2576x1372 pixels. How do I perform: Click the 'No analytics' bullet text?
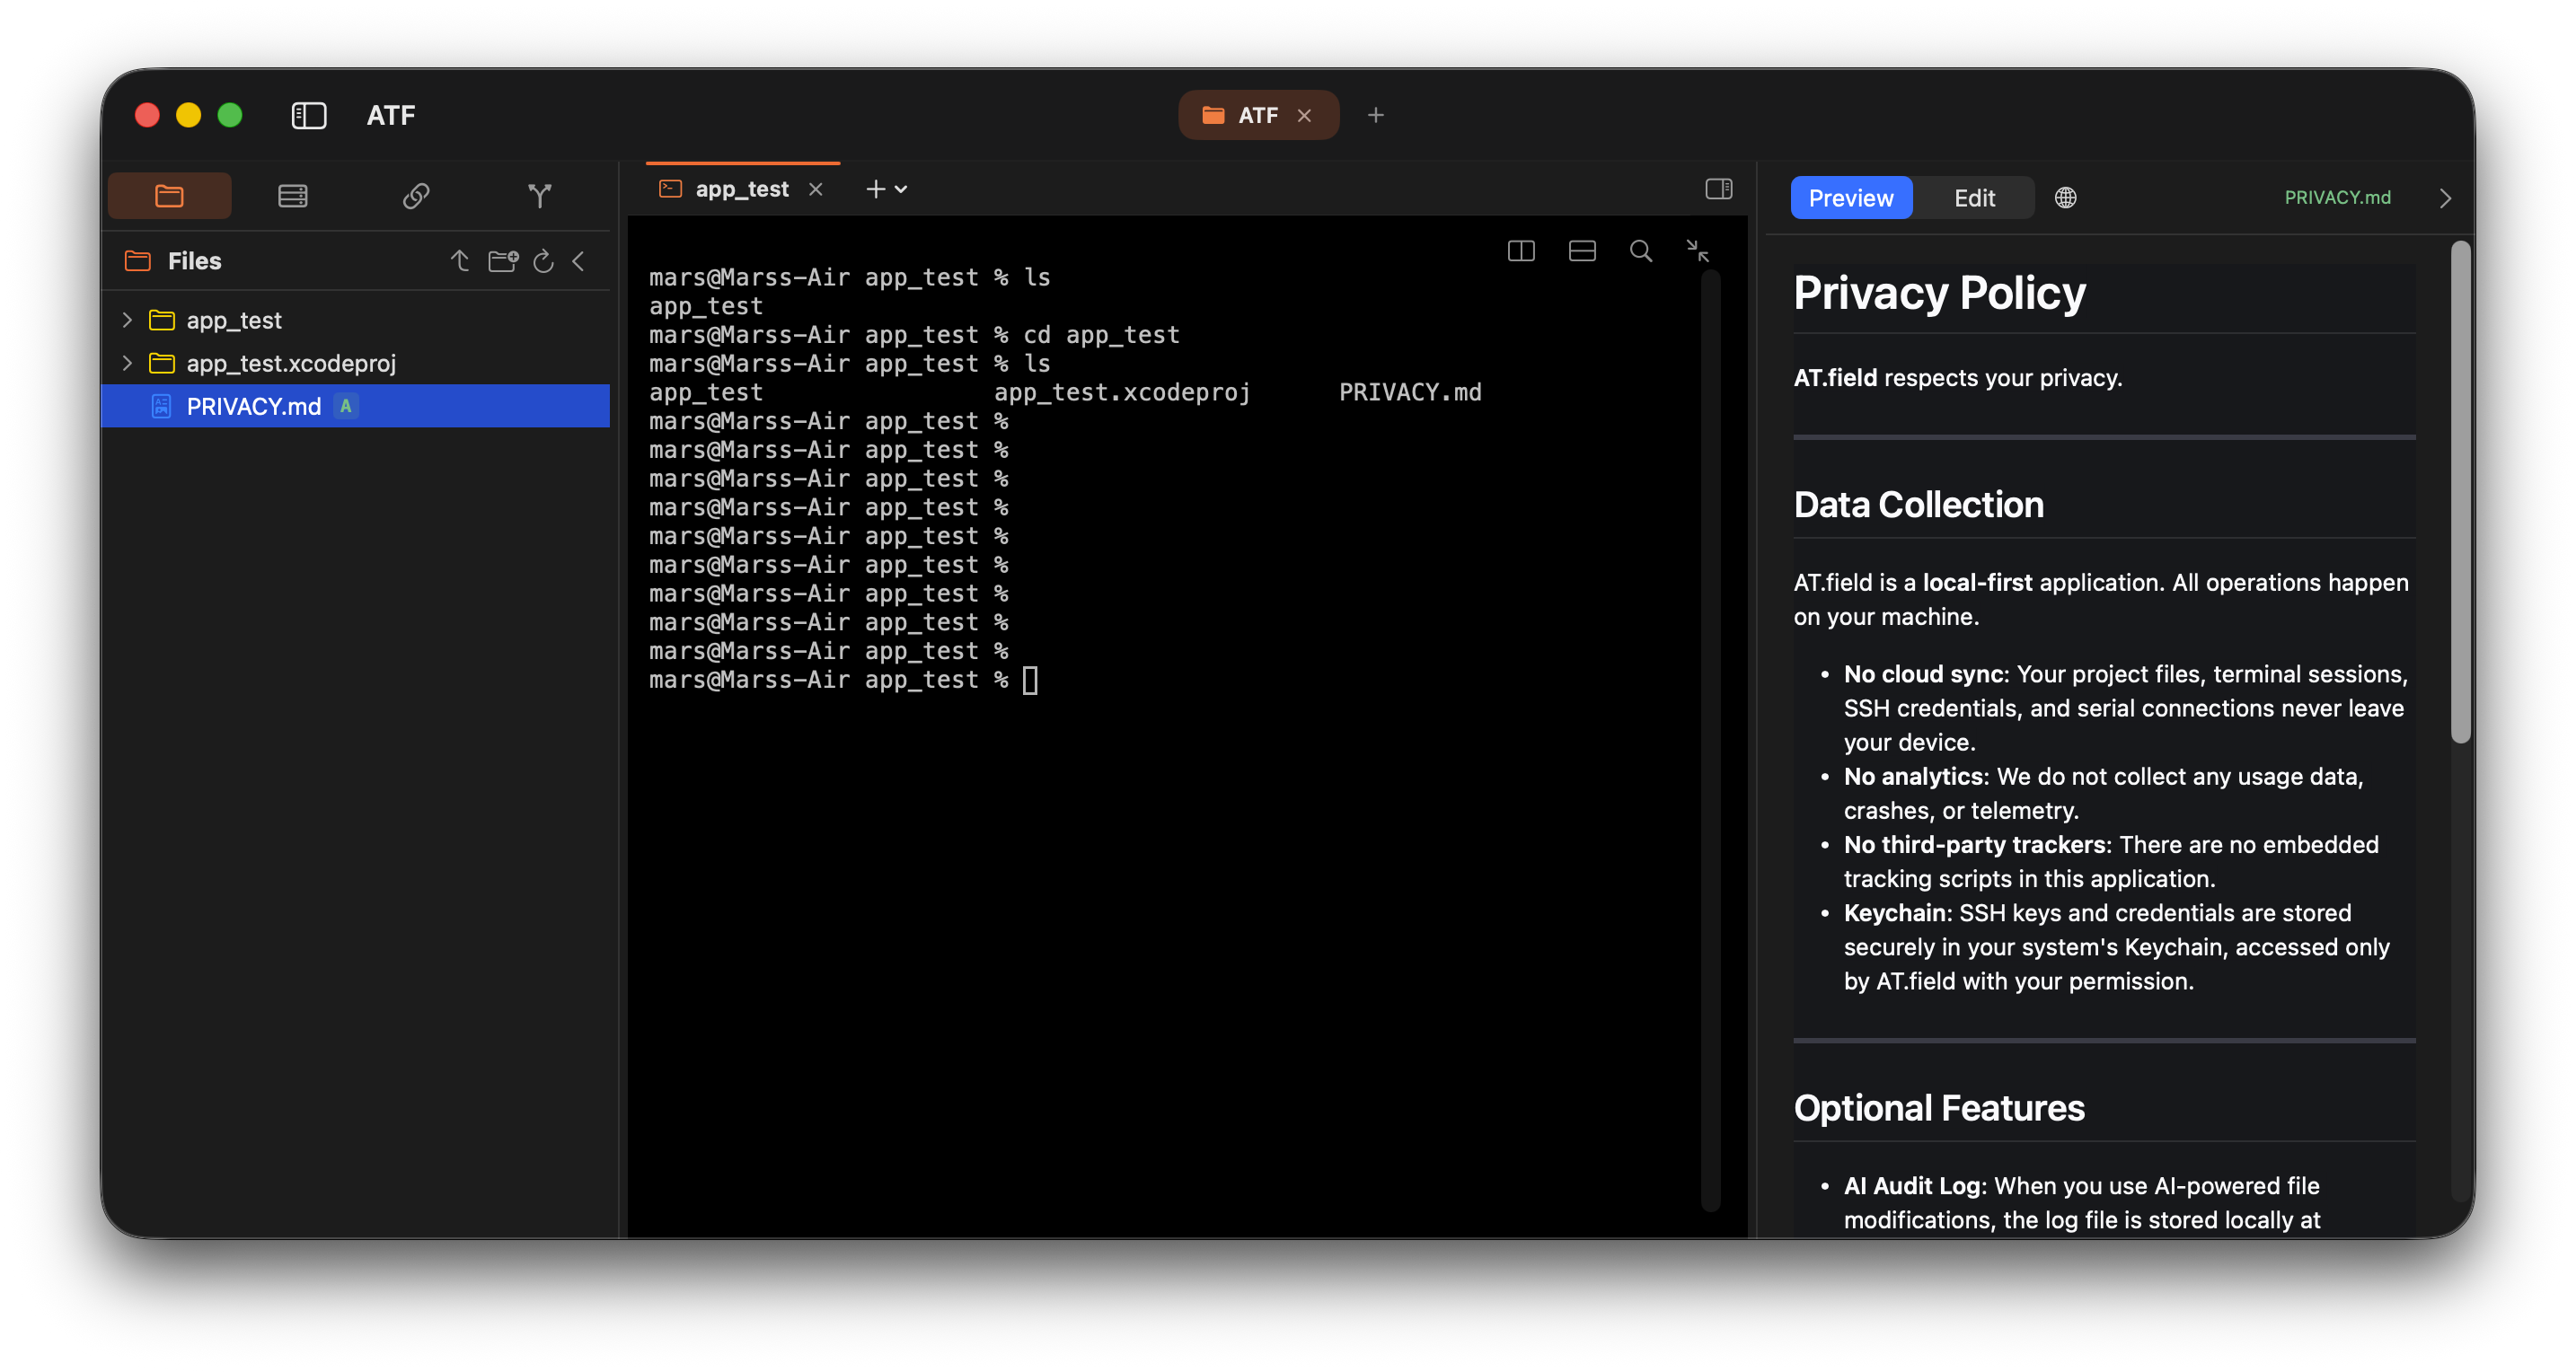[2103, 793]
